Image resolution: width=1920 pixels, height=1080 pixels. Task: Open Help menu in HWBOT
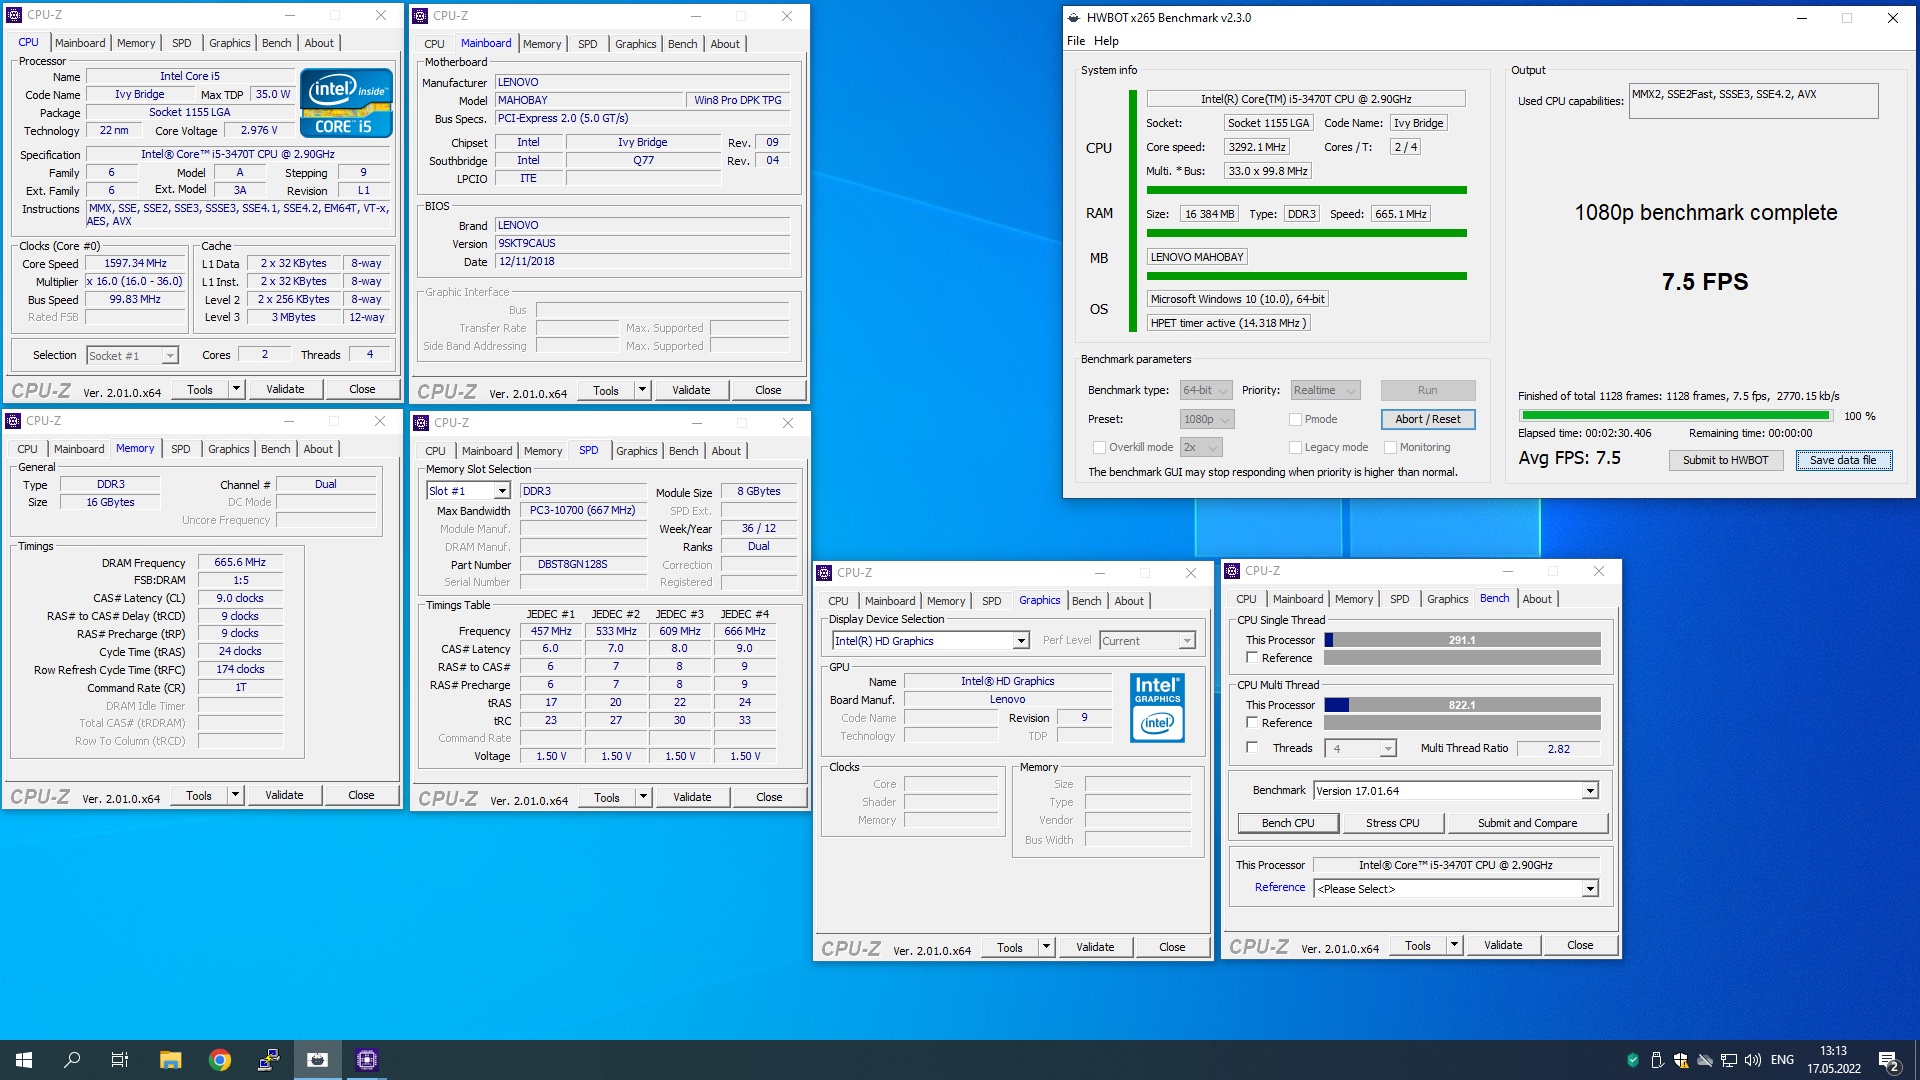pyautogui.click(x=1106, y=41)
